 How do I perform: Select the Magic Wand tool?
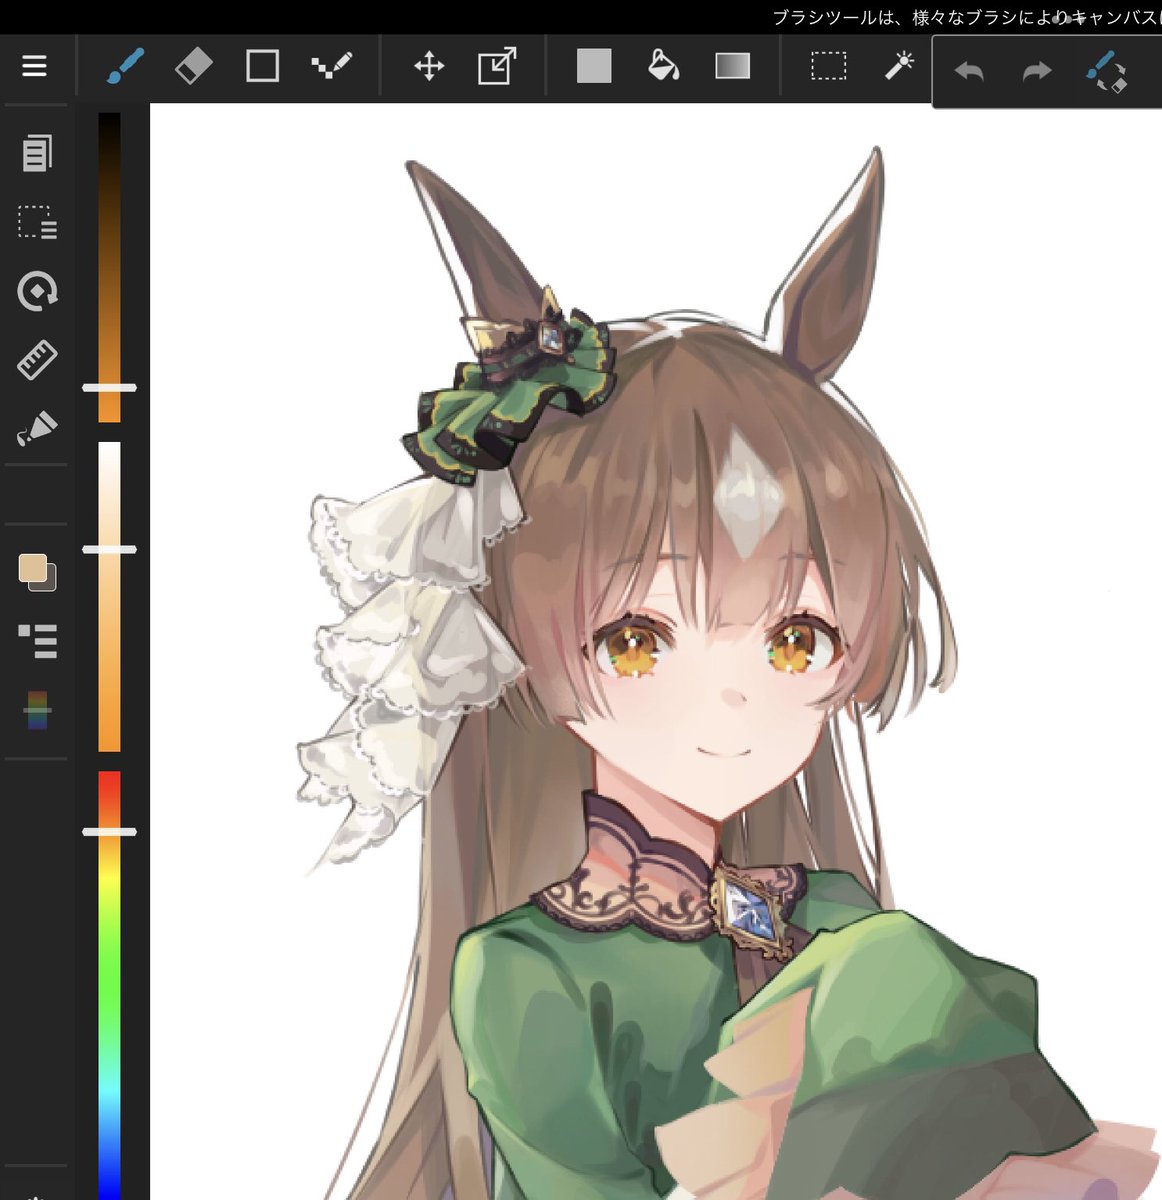[x=899, y=67]
